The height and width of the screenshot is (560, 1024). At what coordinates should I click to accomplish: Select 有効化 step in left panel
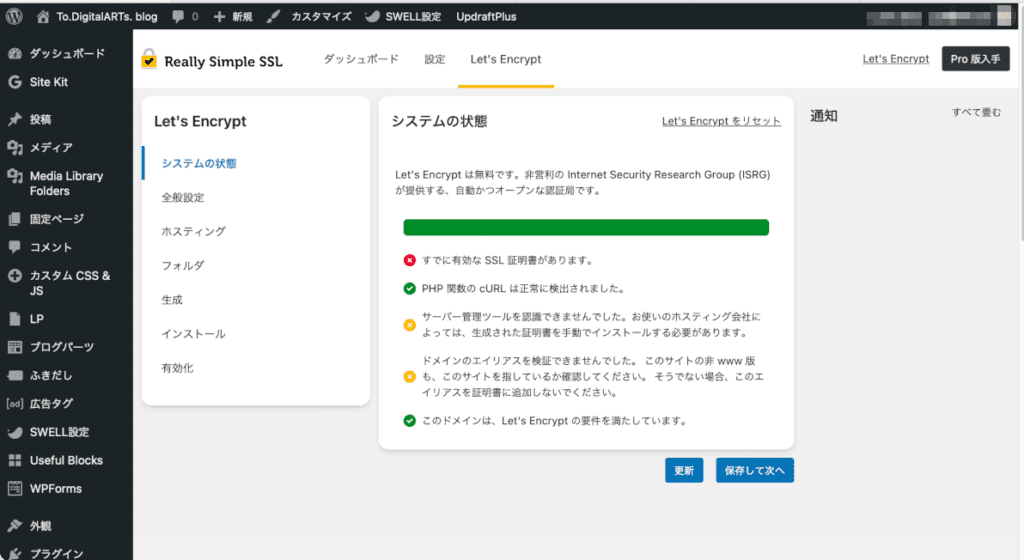click(178, 368)
